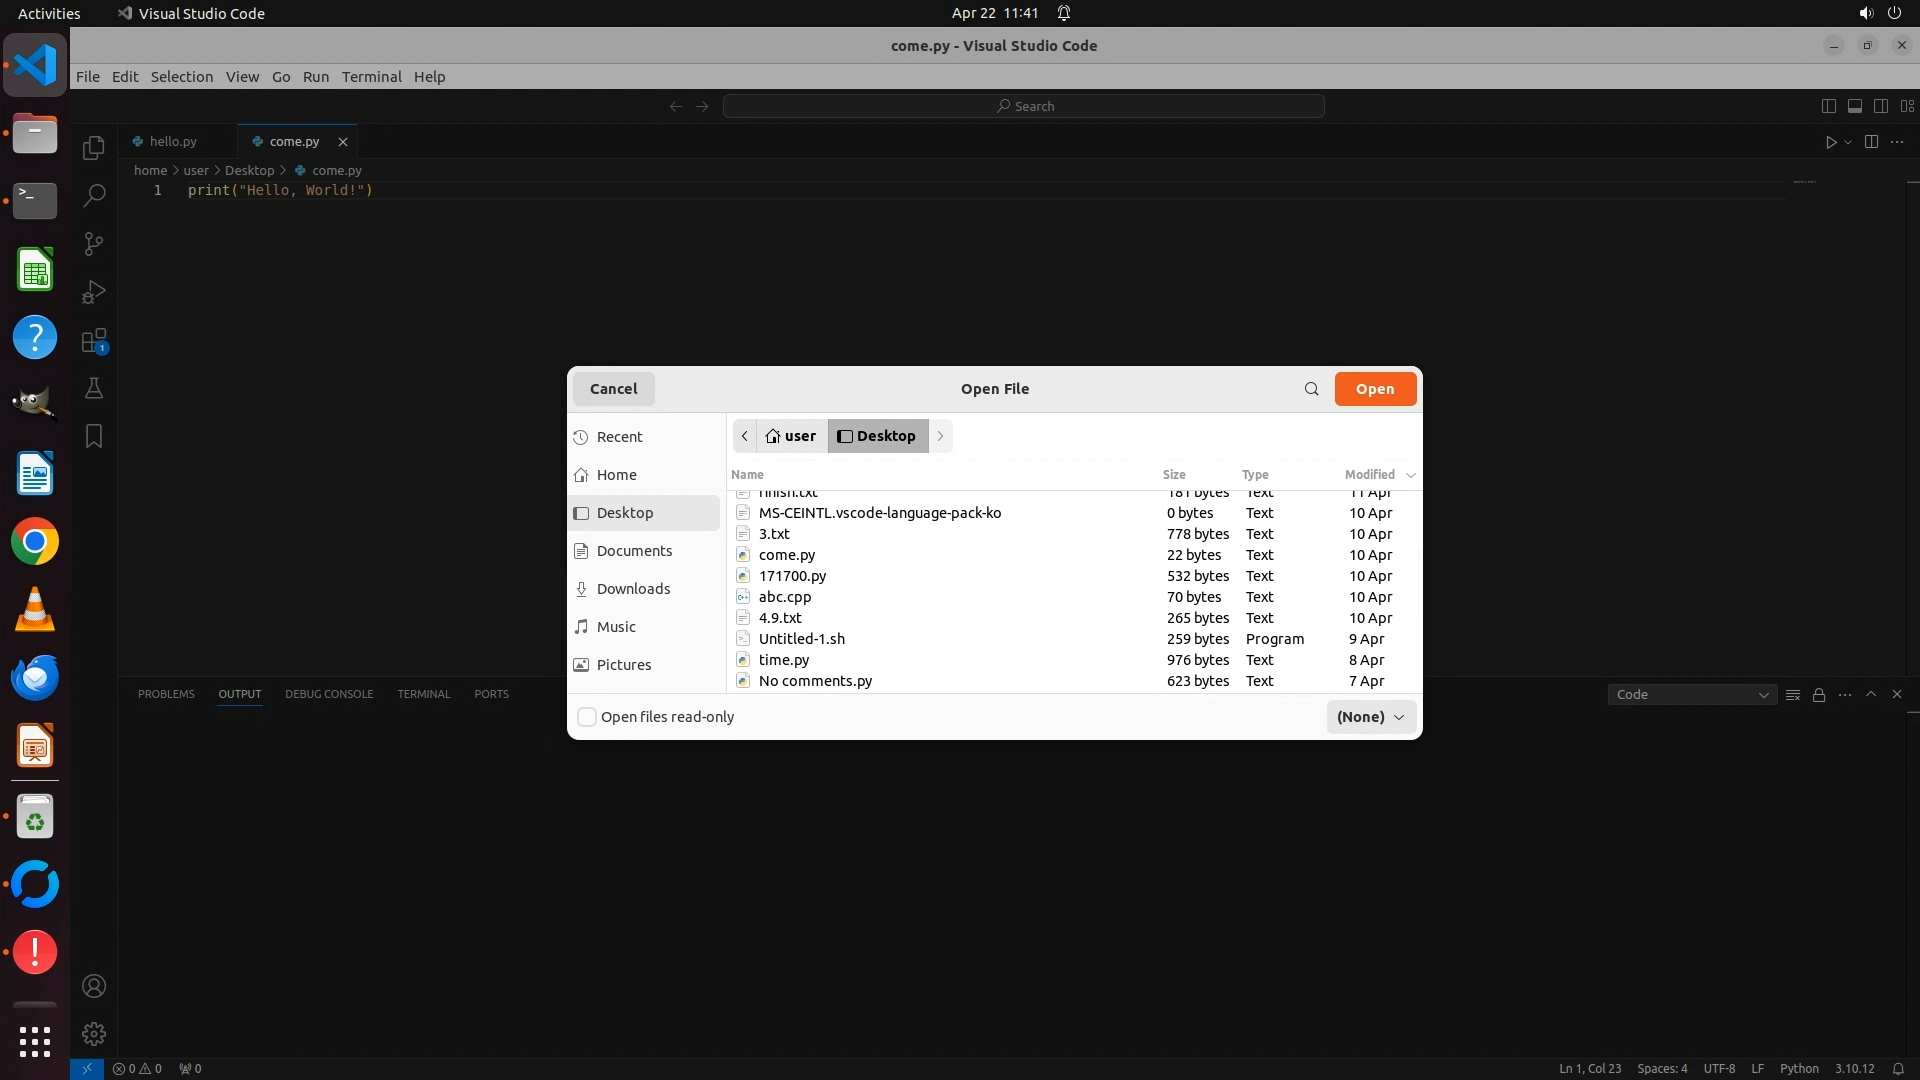Open the Terminal menu
Image resolution: width=1920 pixels, height=1080 pixels.
(x=371, y=77)
